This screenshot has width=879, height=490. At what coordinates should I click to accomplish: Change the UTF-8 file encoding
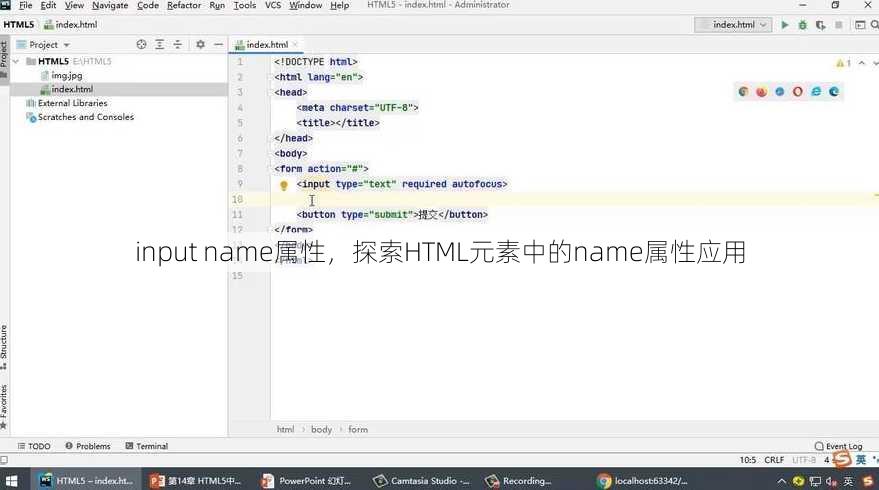coord(804,460)
